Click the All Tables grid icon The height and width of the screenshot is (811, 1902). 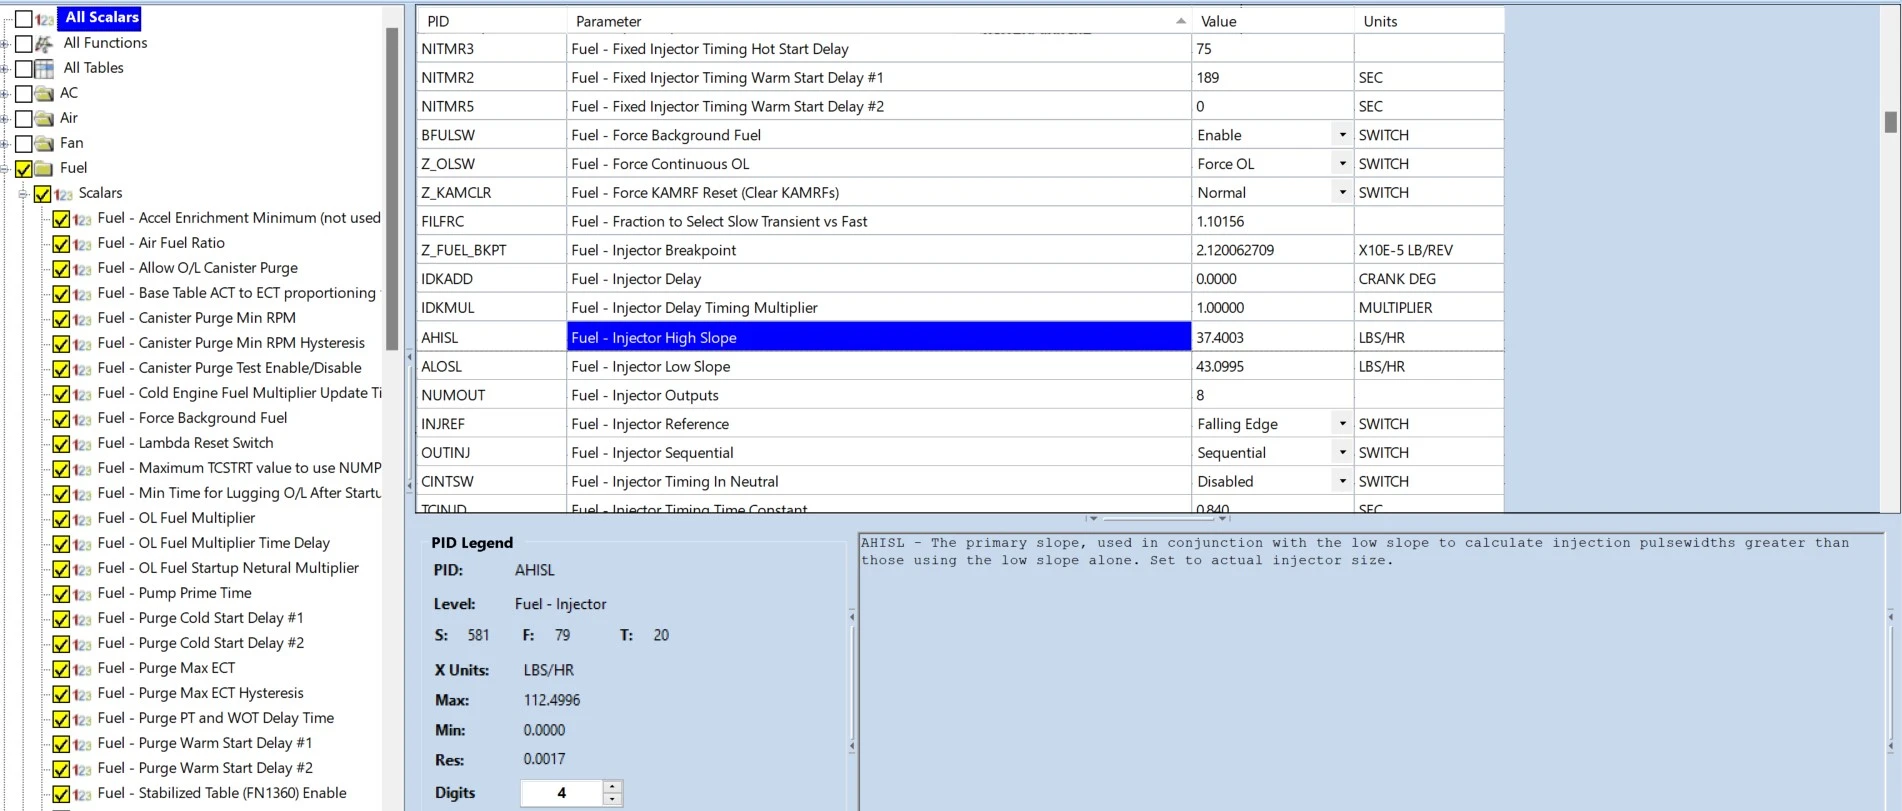(x=44, y=69)
